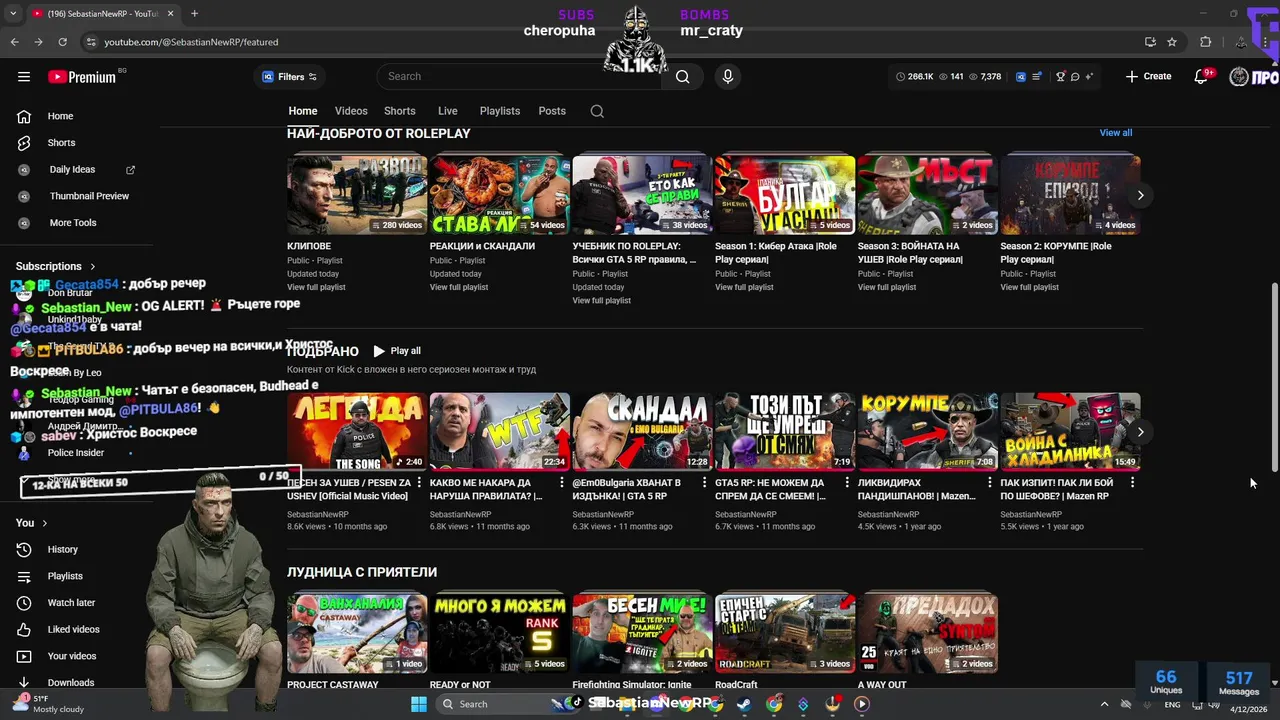1280x720 pixels.
Task: Go to Shorts in the sidebar
Action: click(x=61, y=143)
